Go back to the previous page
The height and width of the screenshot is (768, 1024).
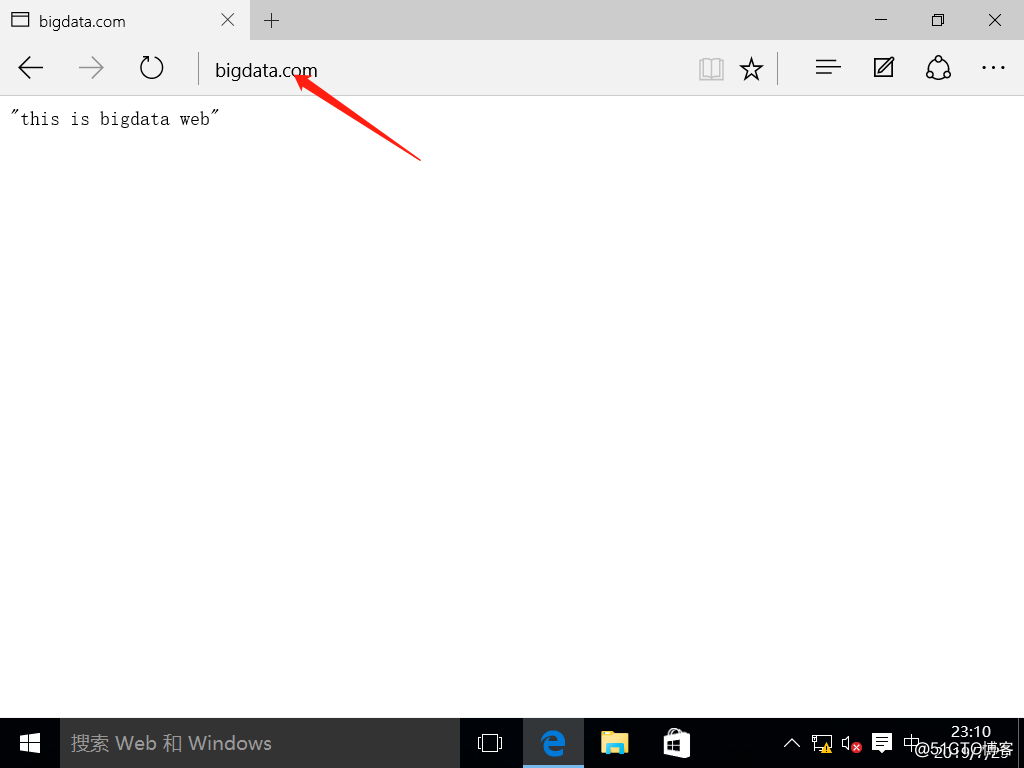(x=31, y=68)
